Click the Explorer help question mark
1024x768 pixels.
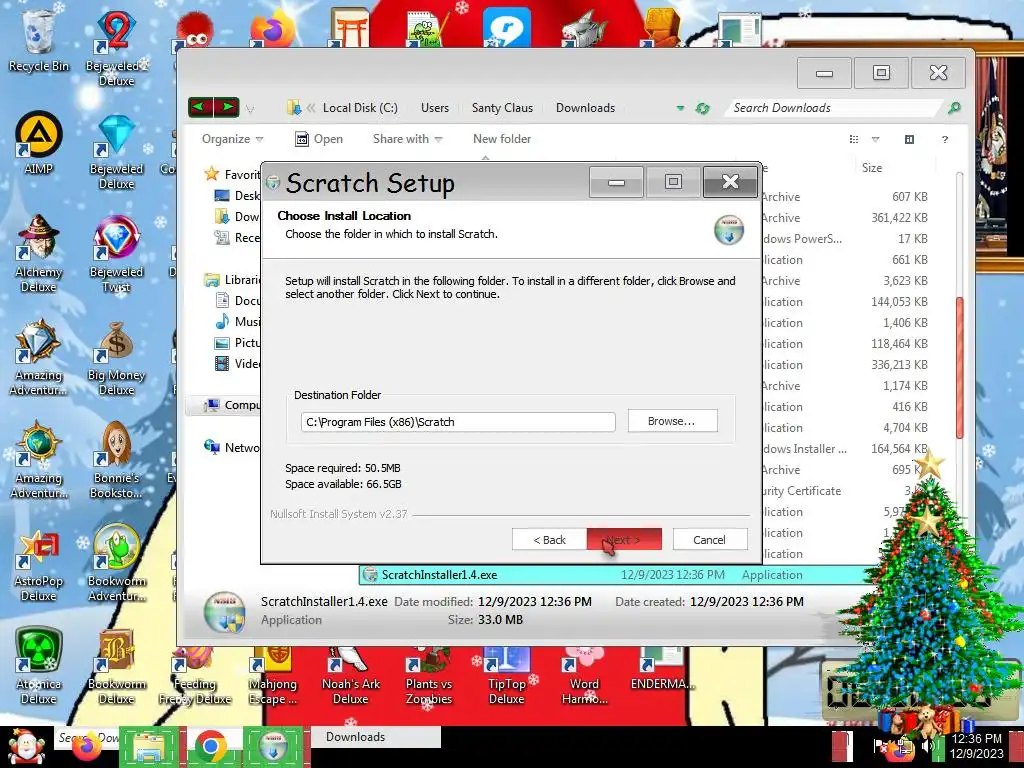(x=944, y=139)
